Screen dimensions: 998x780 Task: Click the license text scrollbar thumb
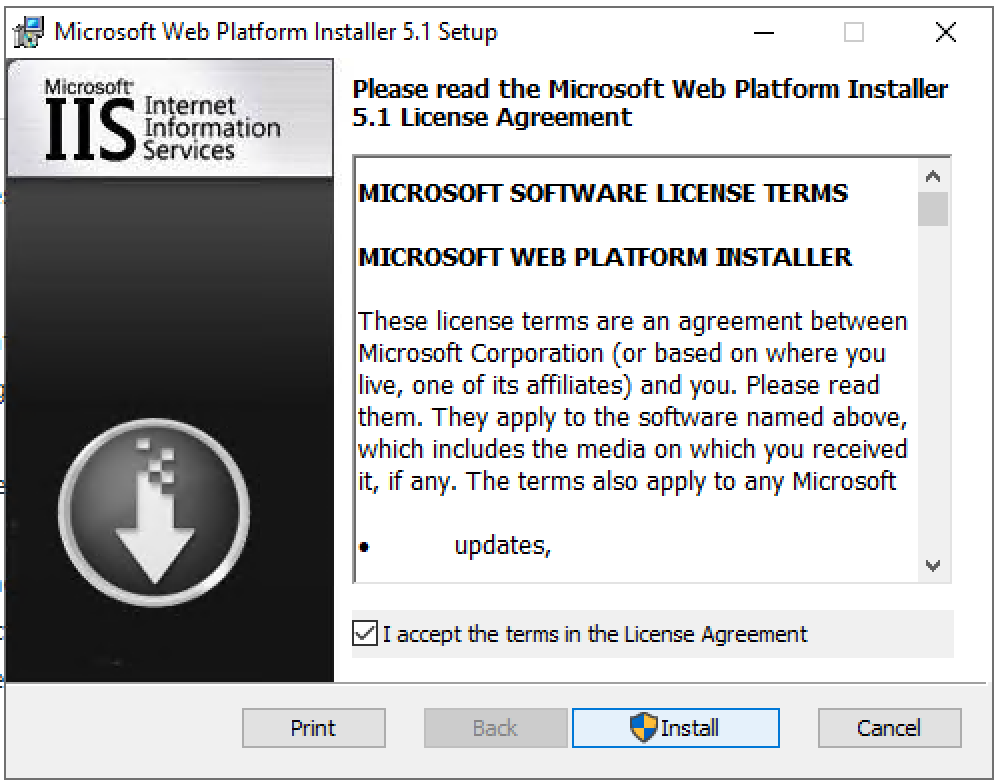(x=933, y=209)
